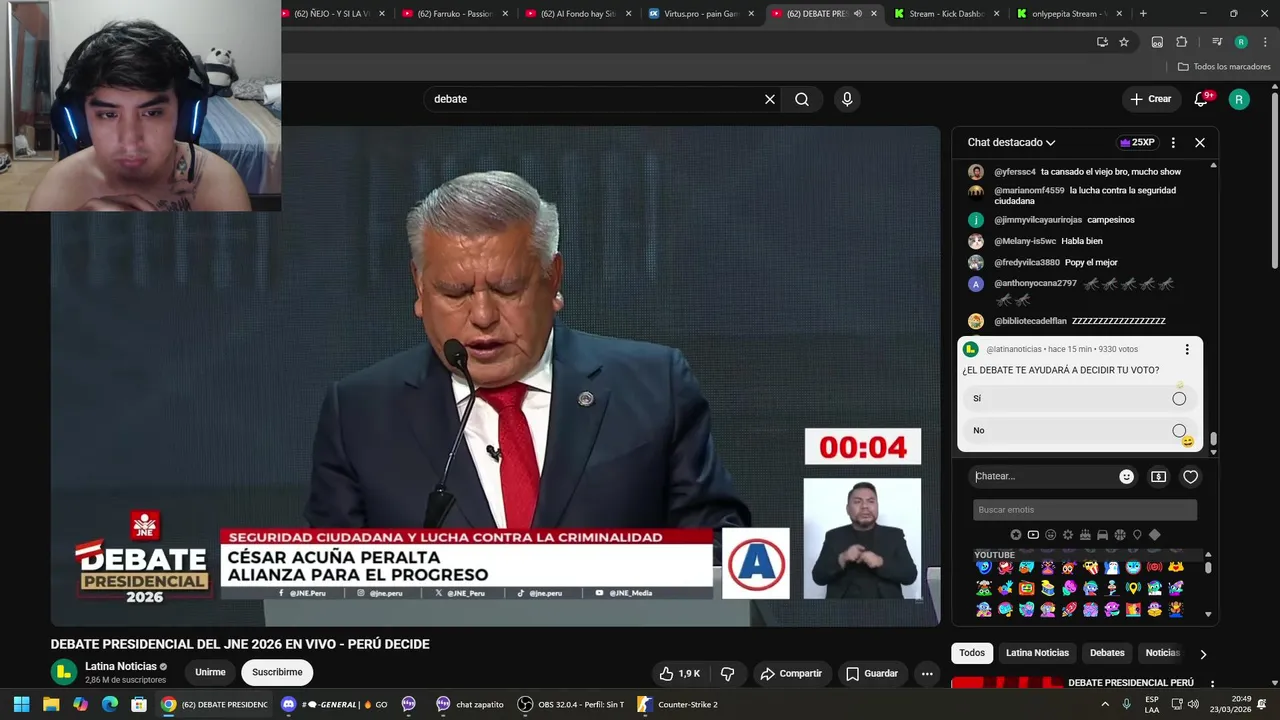Open Discord GENERAL window in taskbar
Screen dimensions: 1280x720
(335, 704)
